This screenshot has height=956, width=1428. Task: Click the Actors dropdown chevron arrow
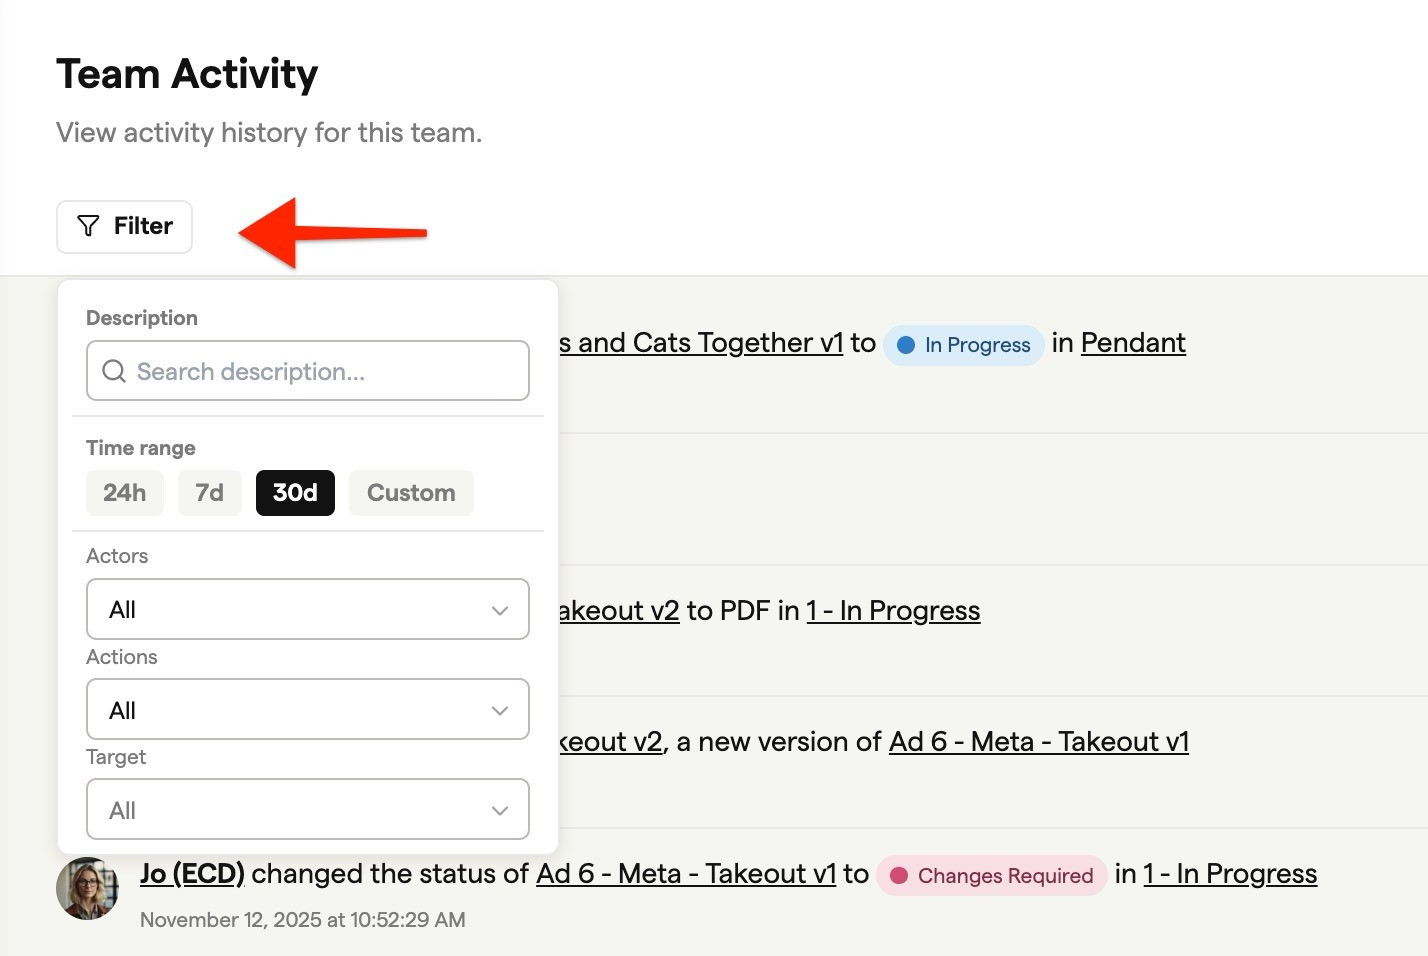[x=500, y=610]
